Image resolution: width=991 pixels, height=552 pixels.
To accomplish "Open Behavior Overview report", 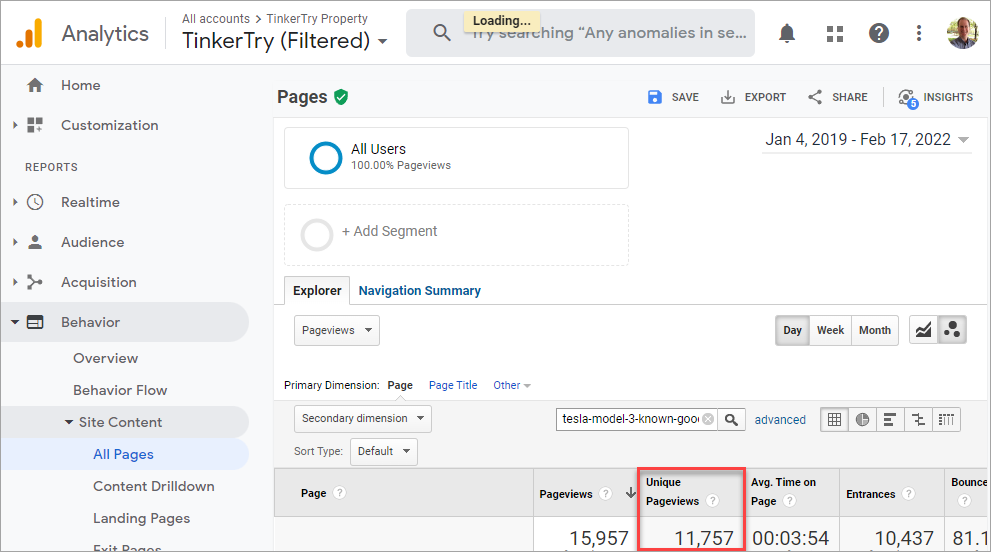I will [x=106, y=359].
